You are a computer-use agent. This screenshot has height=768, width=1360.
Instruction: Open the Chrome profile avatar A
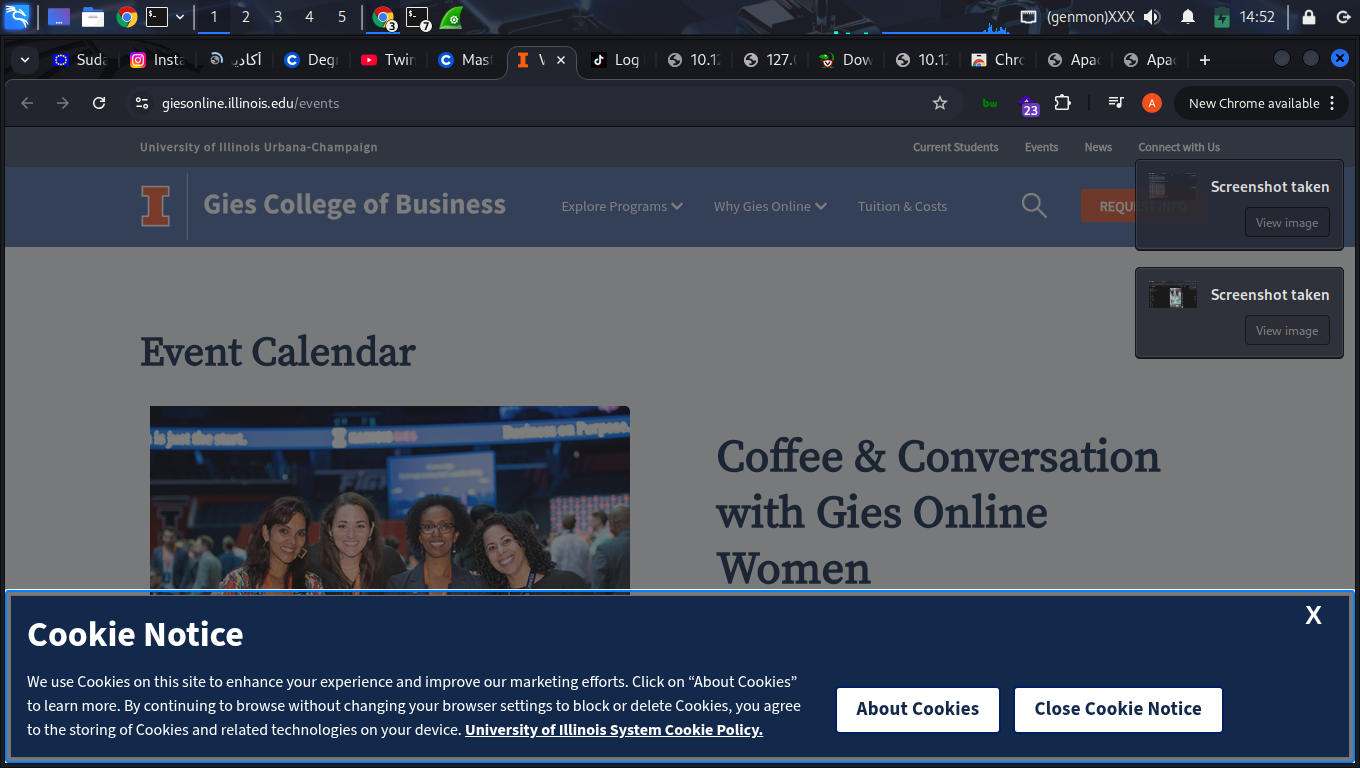click(x=1152, y=103)
